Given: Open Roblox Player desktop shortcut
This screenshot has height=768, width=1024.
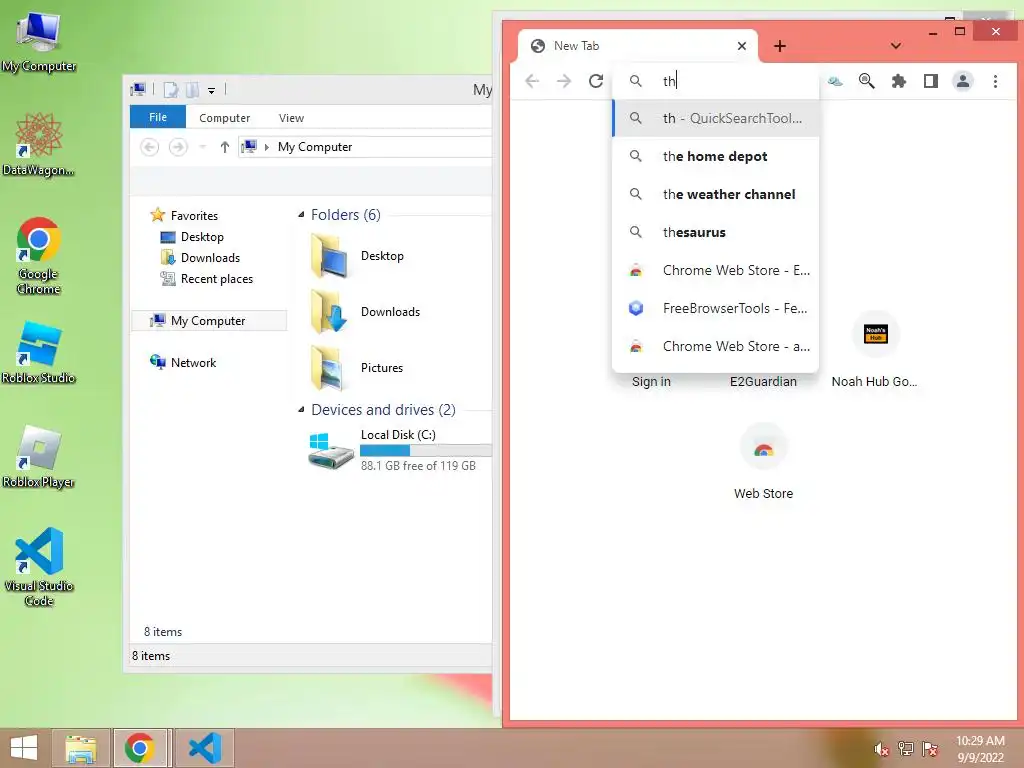Looking at the screenshot, I should (x=39, y=456).
